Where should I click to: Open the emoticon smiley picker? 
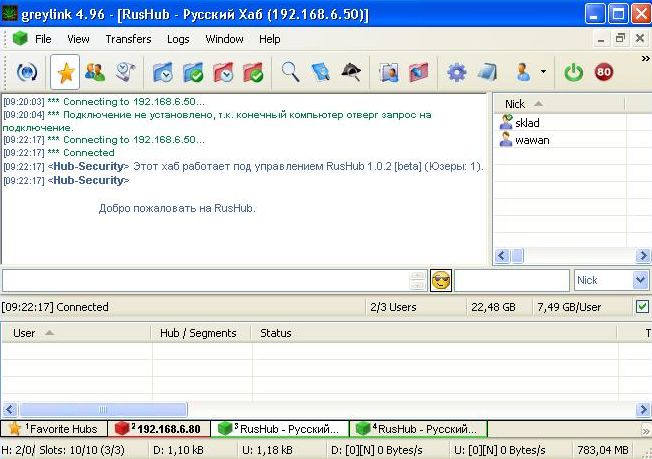(x=441, y=281)
